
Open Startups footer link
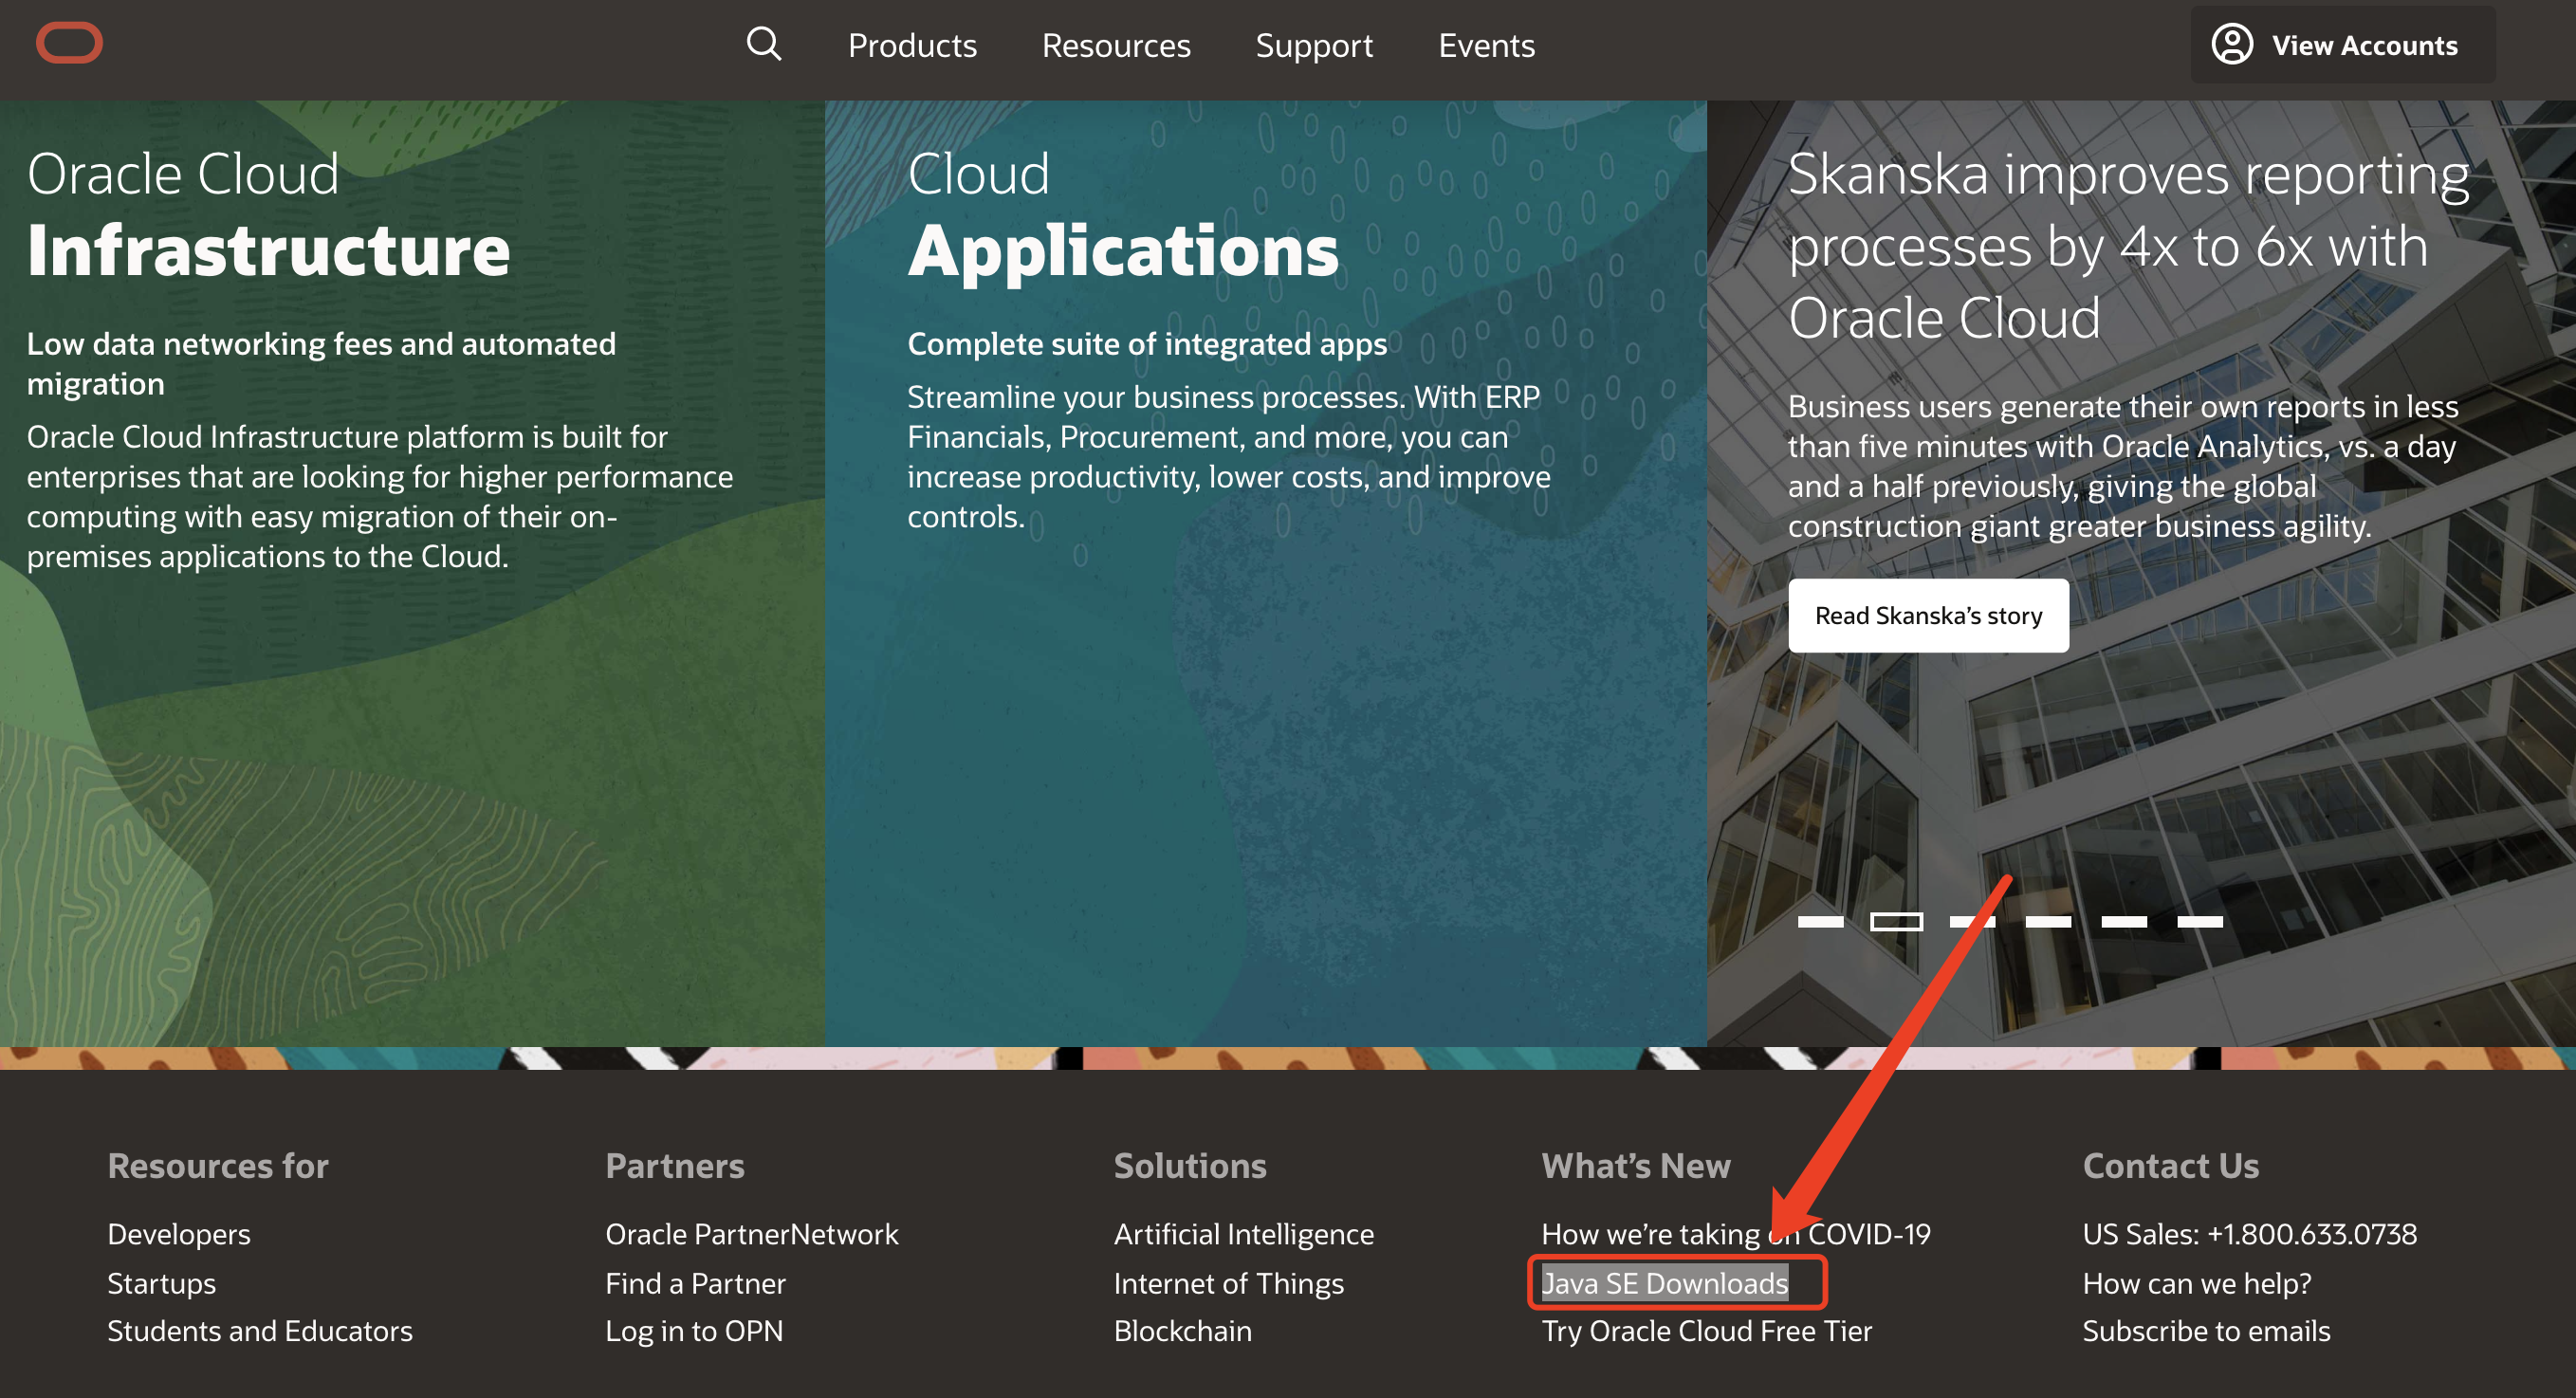(161, 1283)
